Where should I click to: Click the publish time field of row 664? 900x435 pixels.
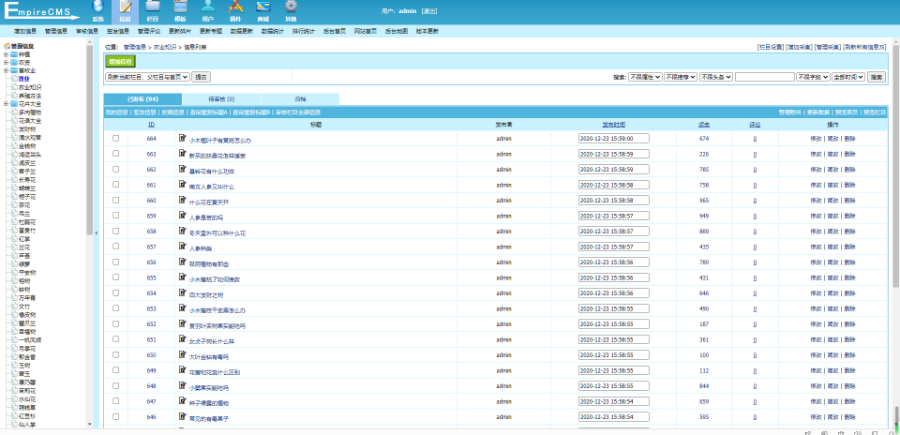614,138
